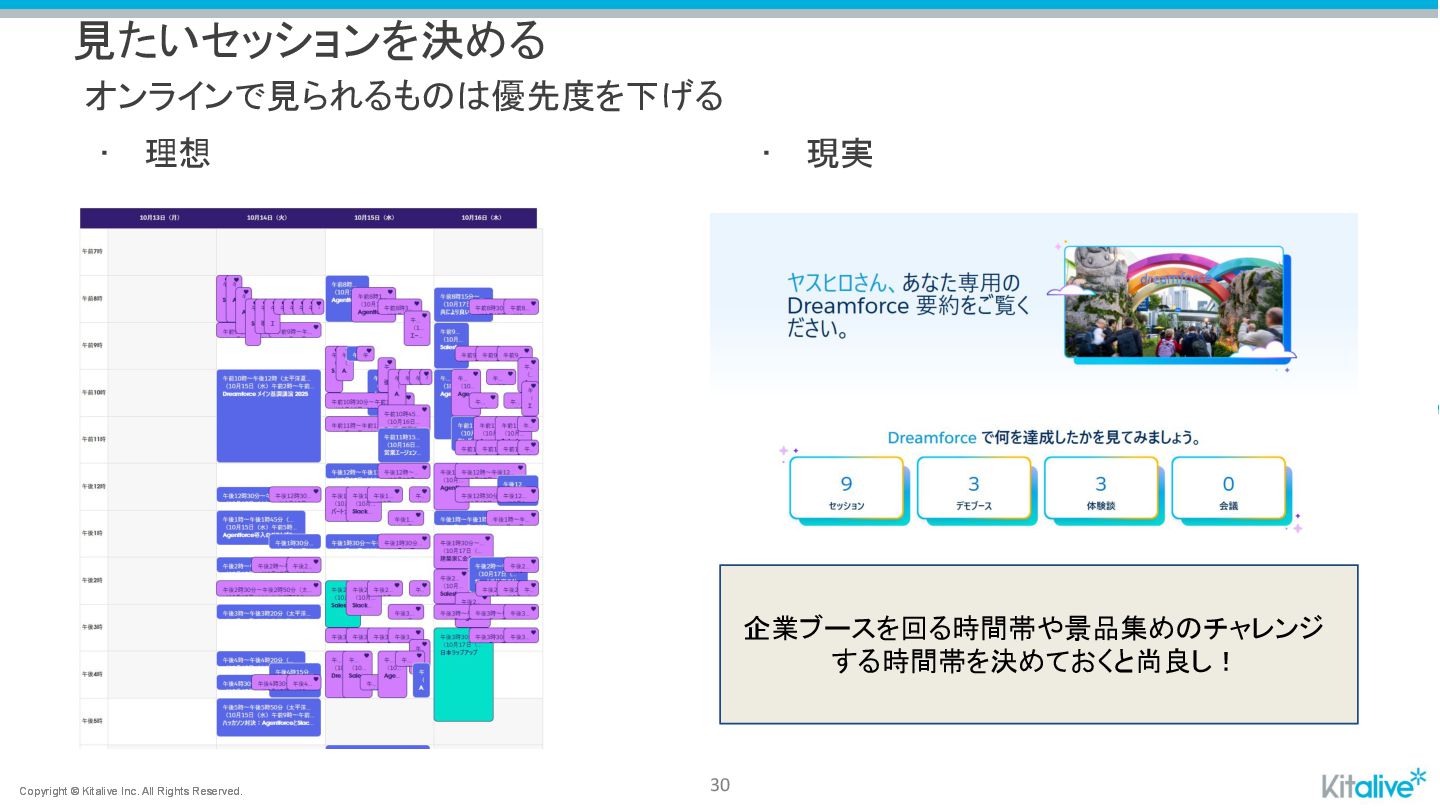Screen dimensions: 1440x810
Task: Click the 午前7時 time label
Action: click(x=92, y=251)
